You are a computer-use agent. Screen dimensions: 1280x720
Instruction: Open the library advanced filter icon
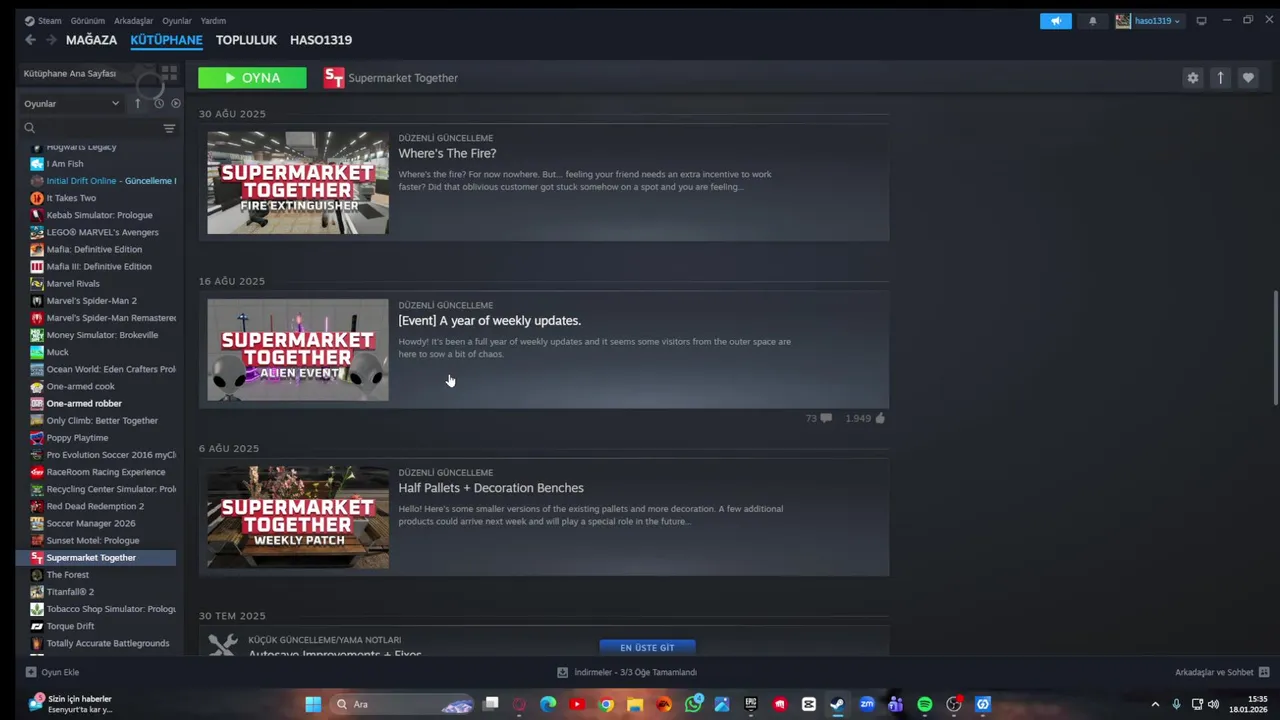pos(169,128)
